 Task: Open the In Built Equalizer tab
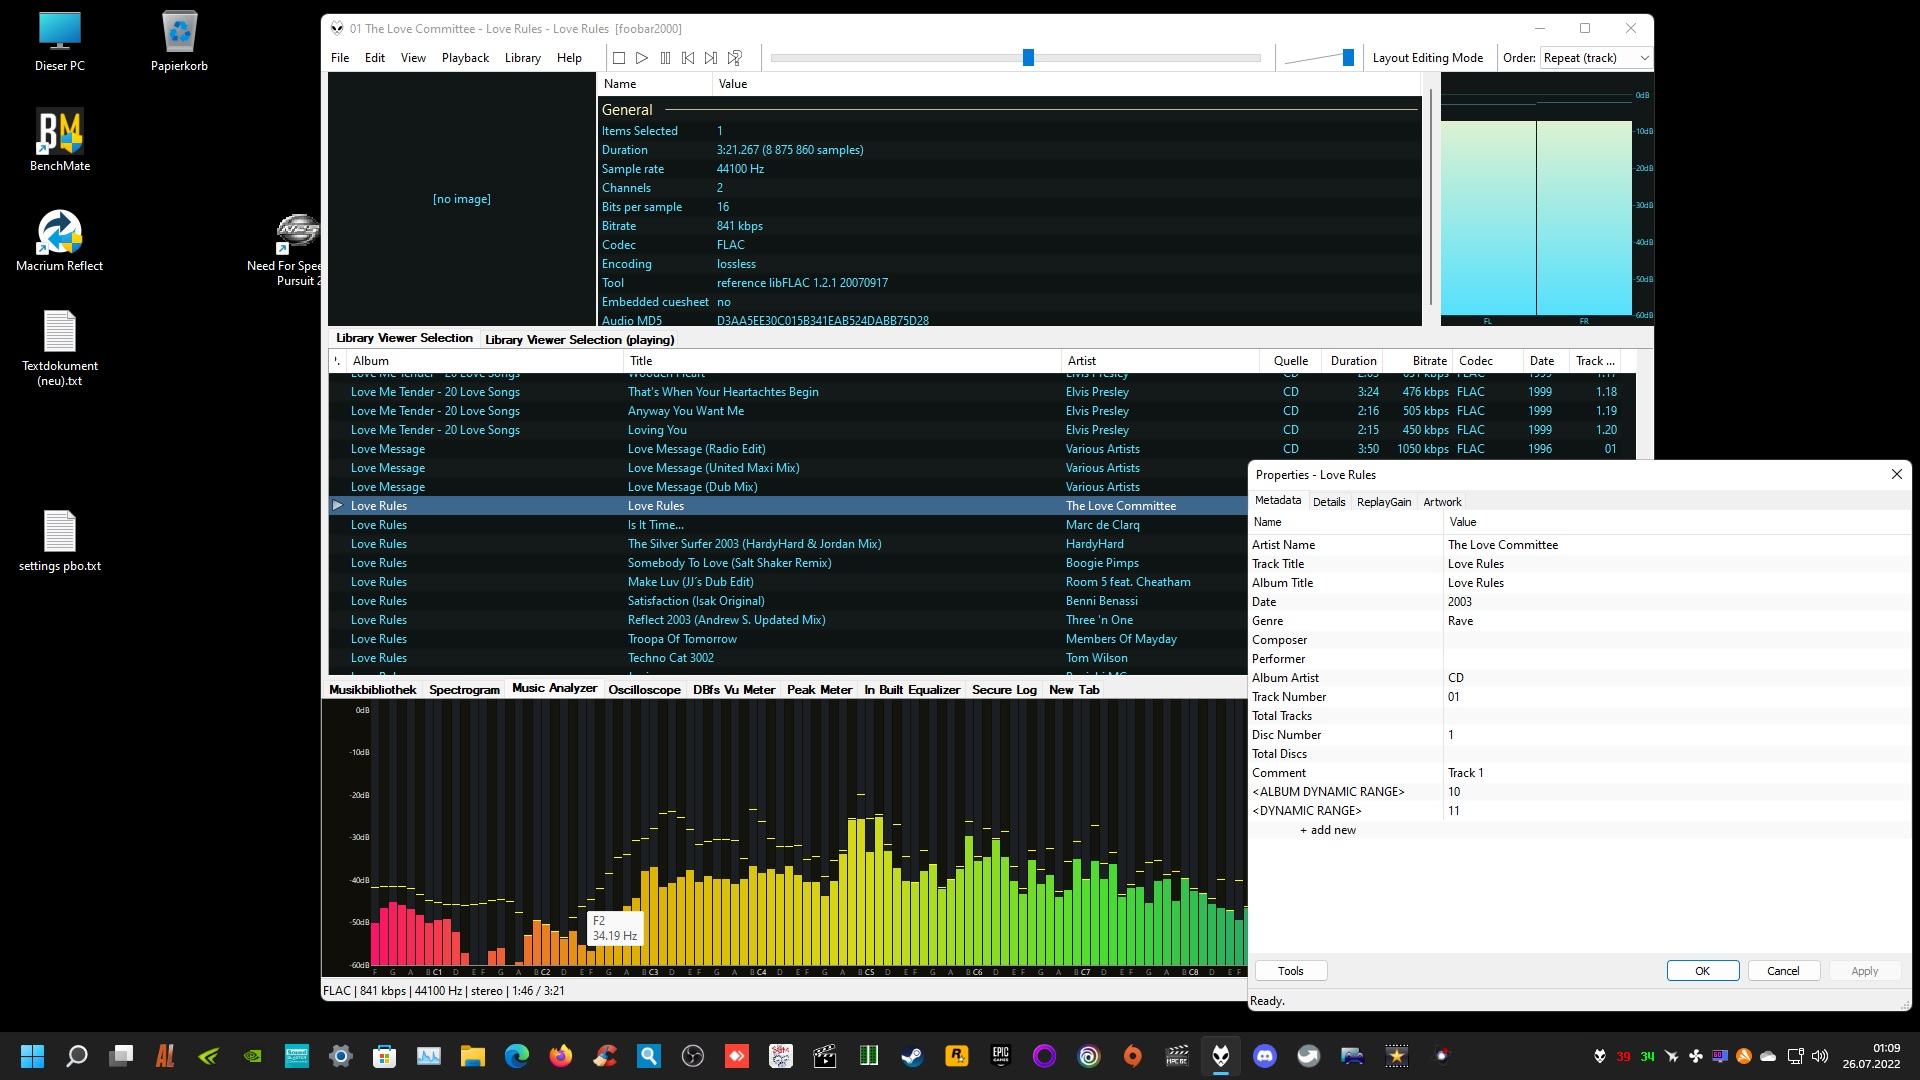[x=912, y=690]
